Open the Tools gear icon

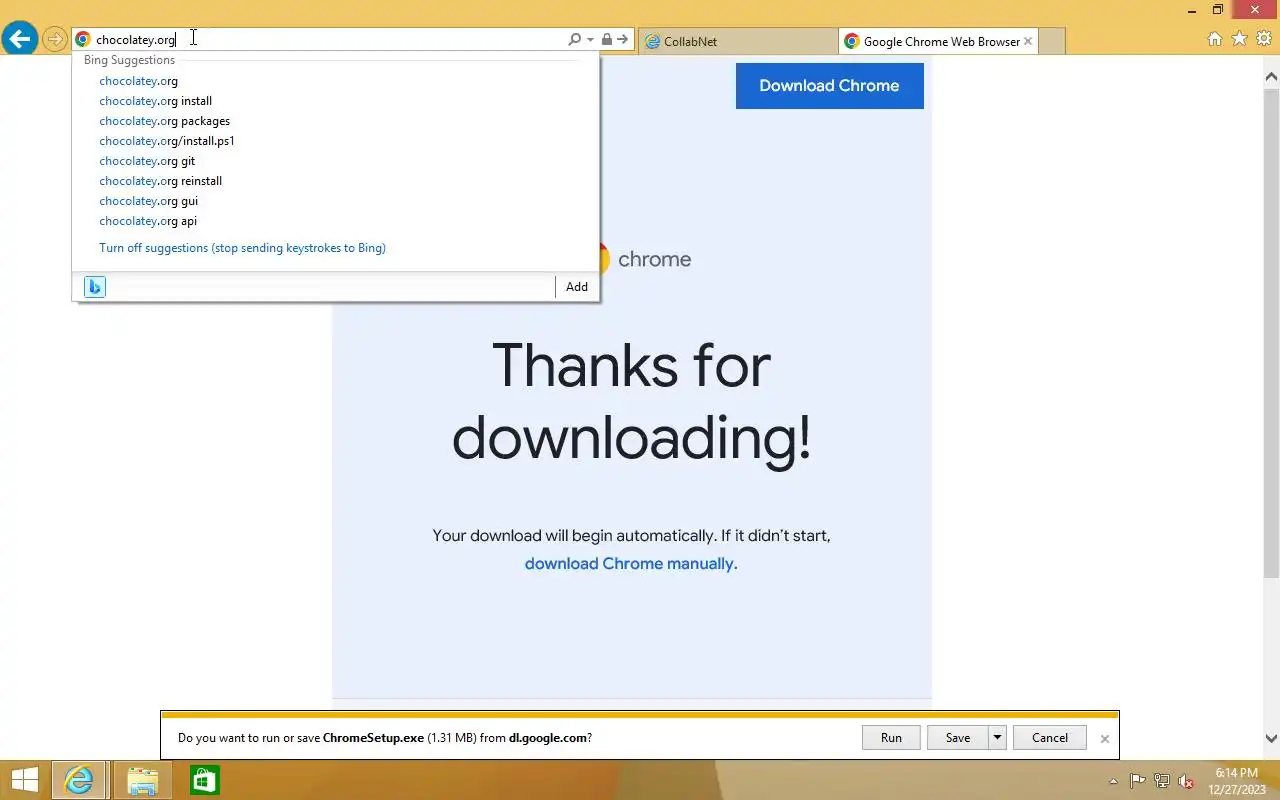pos(1263,39)
